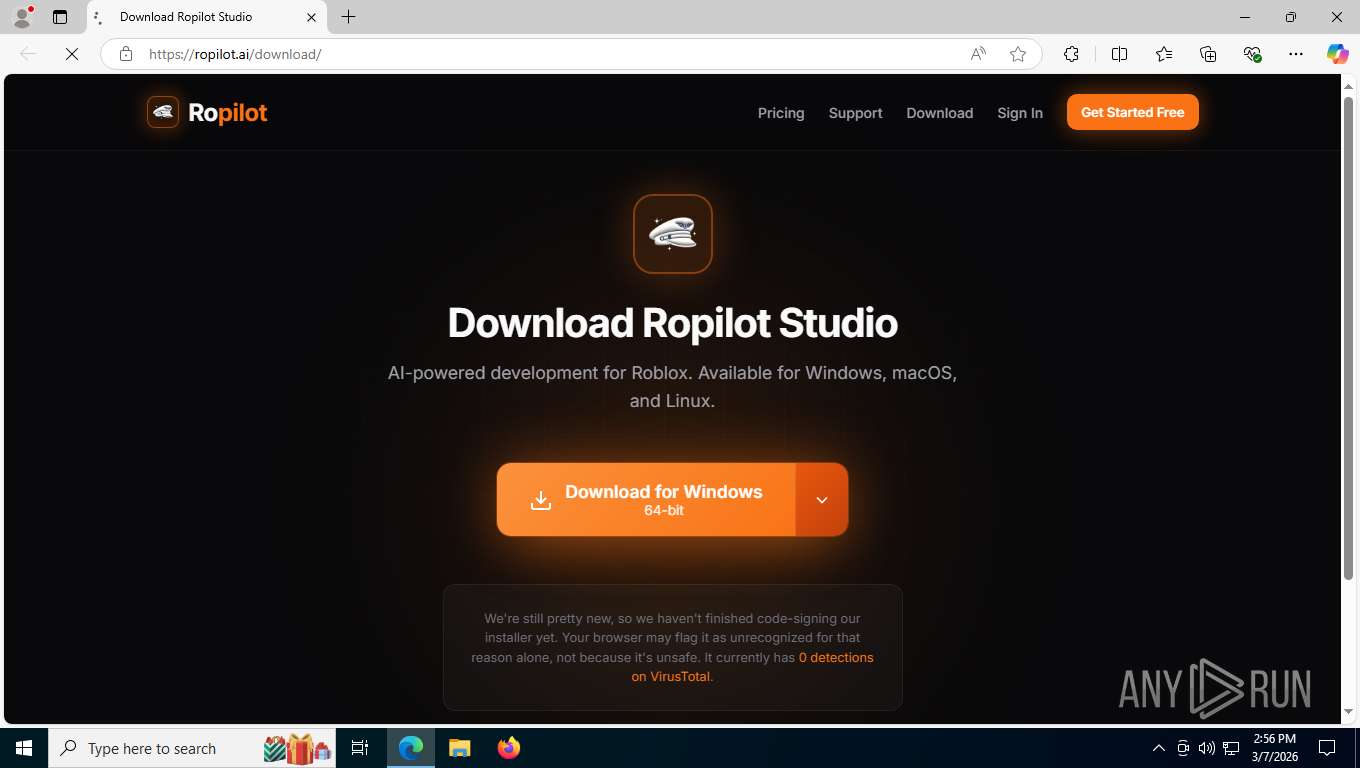Open the Extensions puzzle icon

[x=1071, y=54]
